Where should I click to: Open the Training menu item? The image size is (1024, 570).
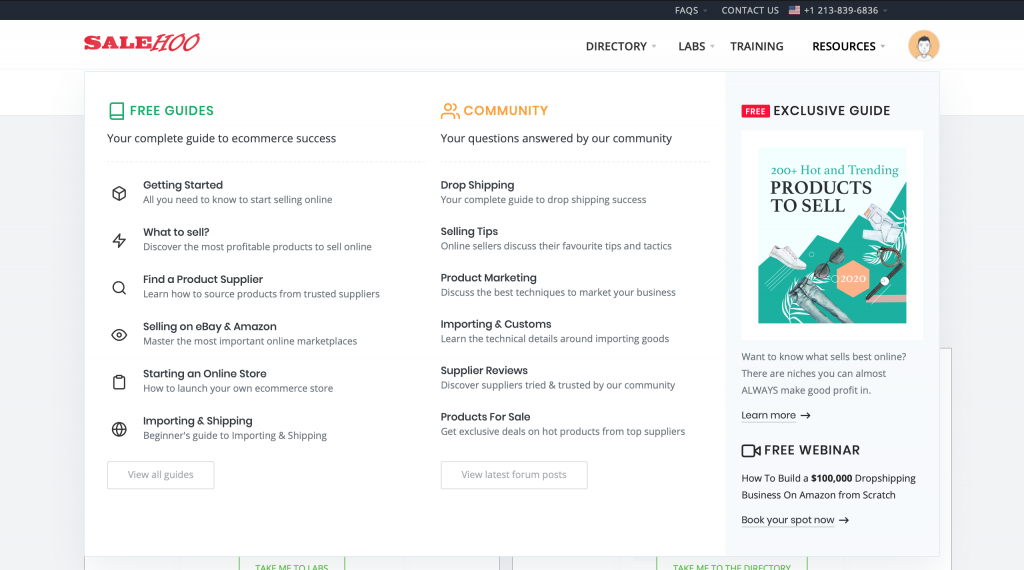(756, 46)
